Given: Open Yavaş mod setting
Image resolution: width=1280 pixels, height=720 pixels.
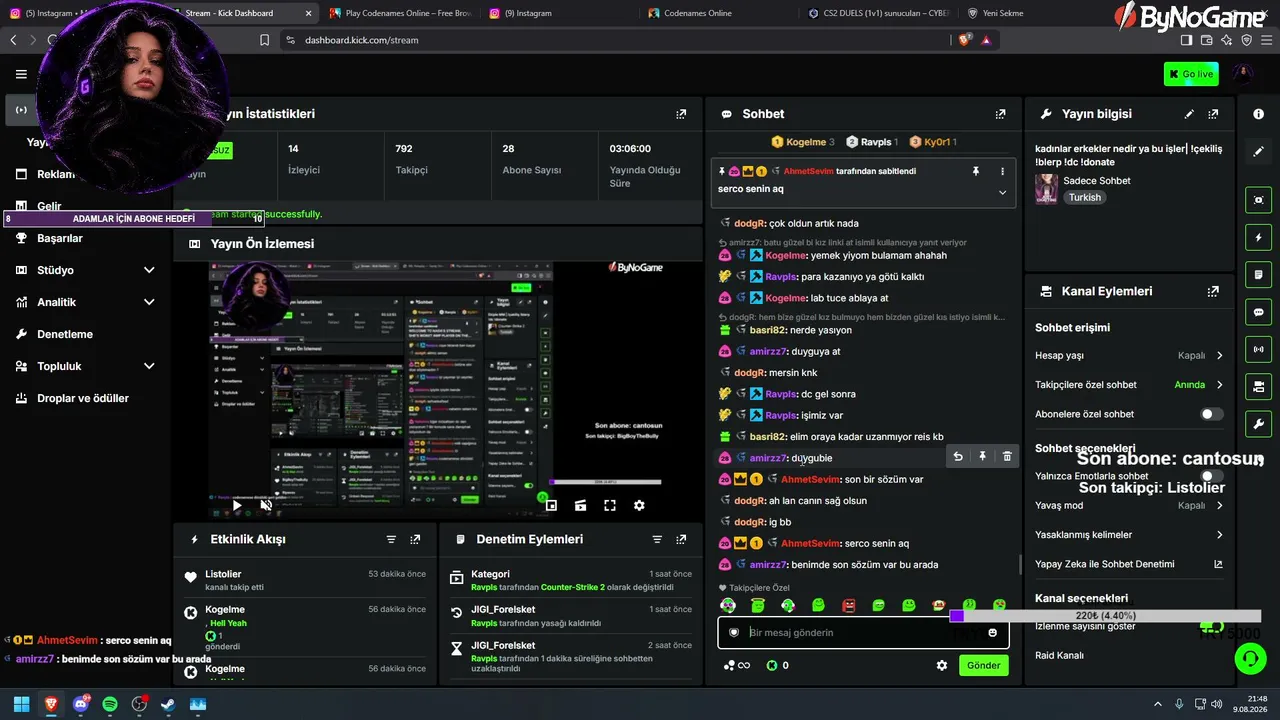Looking at the screenshot, I should click(1130, 505).
